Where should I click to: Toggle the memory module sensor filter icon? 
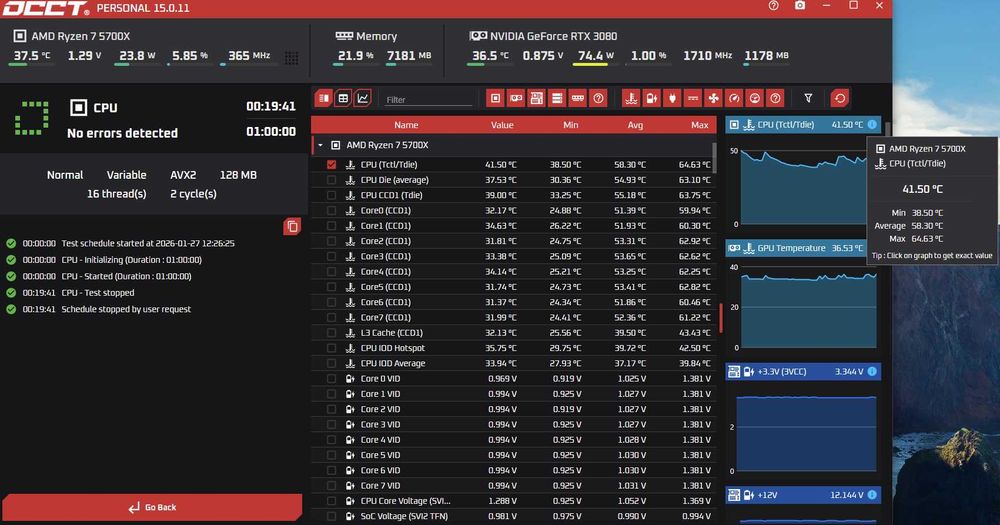pos(577,98)
